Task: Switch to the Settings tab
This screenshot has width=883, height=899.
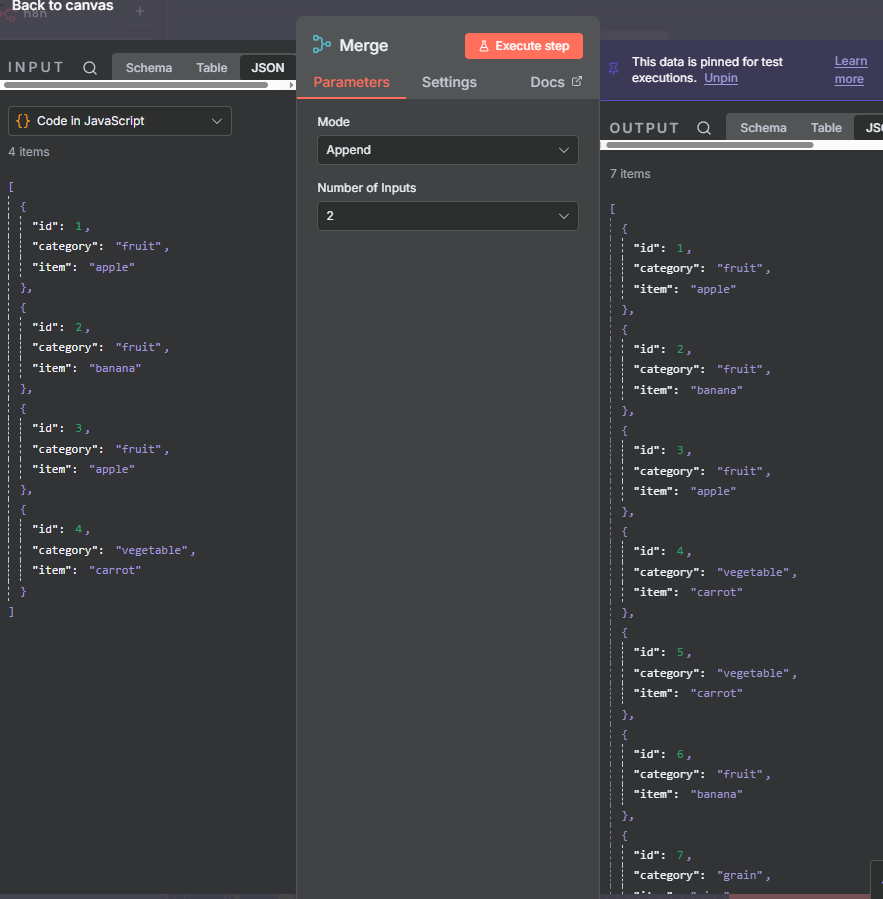Action: 449,82
